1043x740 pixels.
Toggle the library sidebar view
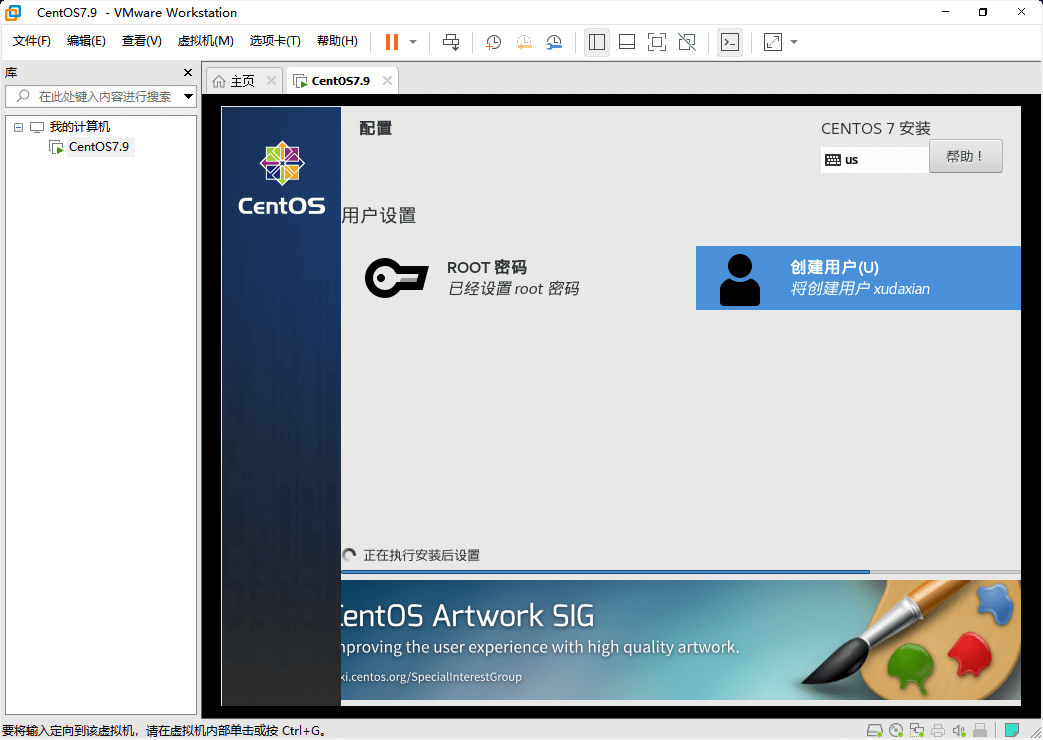(x=597, y=42)
